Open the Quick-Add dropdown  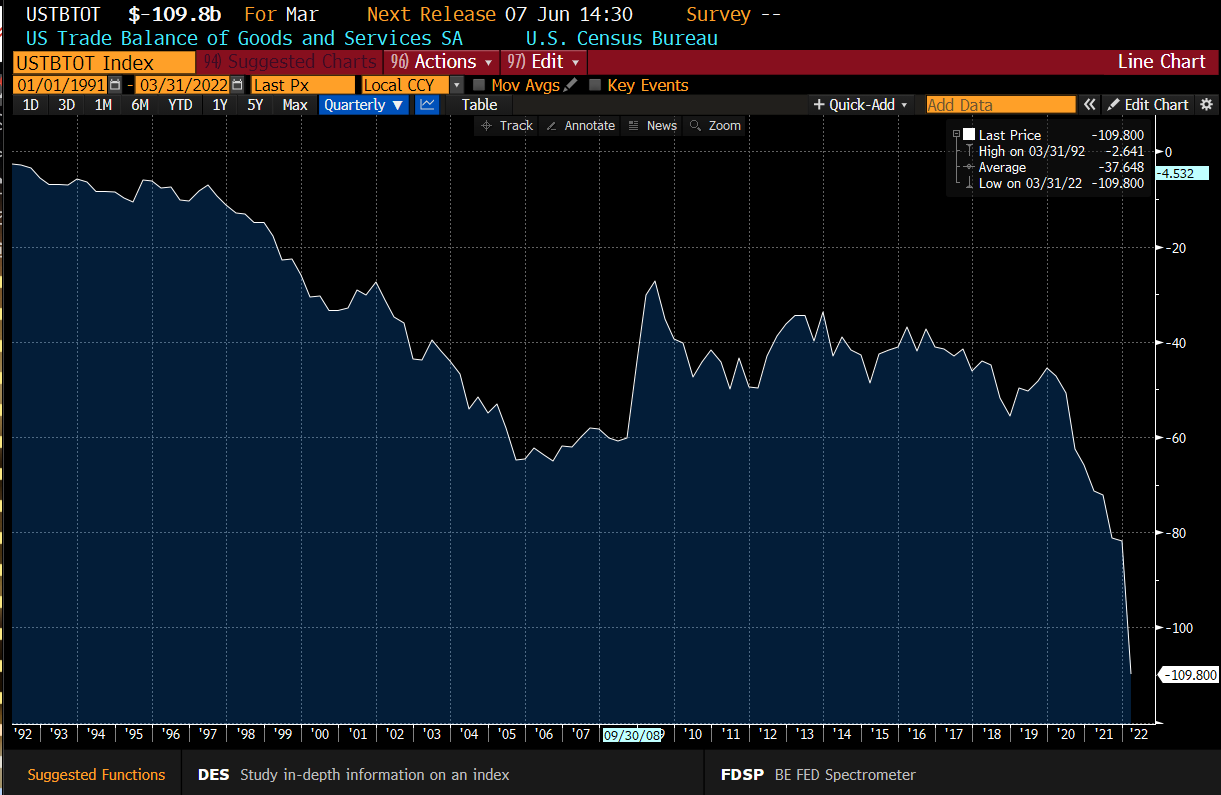tap(860, 105)
